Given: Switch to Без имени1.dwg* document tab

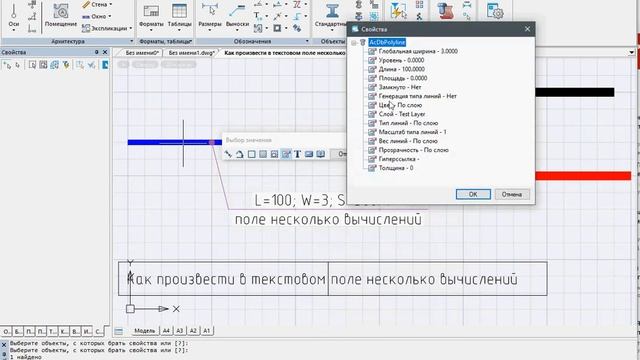Looking at the screenshot, I should [191, 53].
